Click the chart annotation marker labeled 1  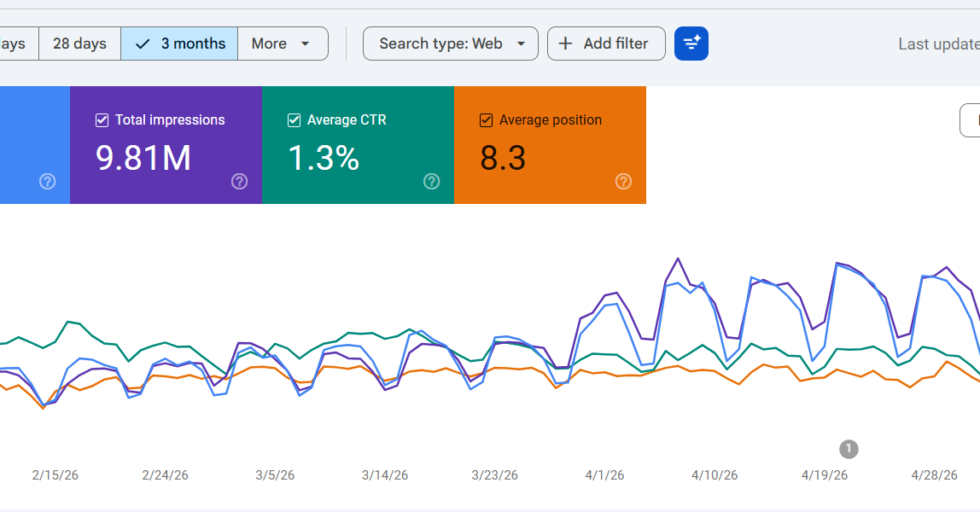pos(848,449)
